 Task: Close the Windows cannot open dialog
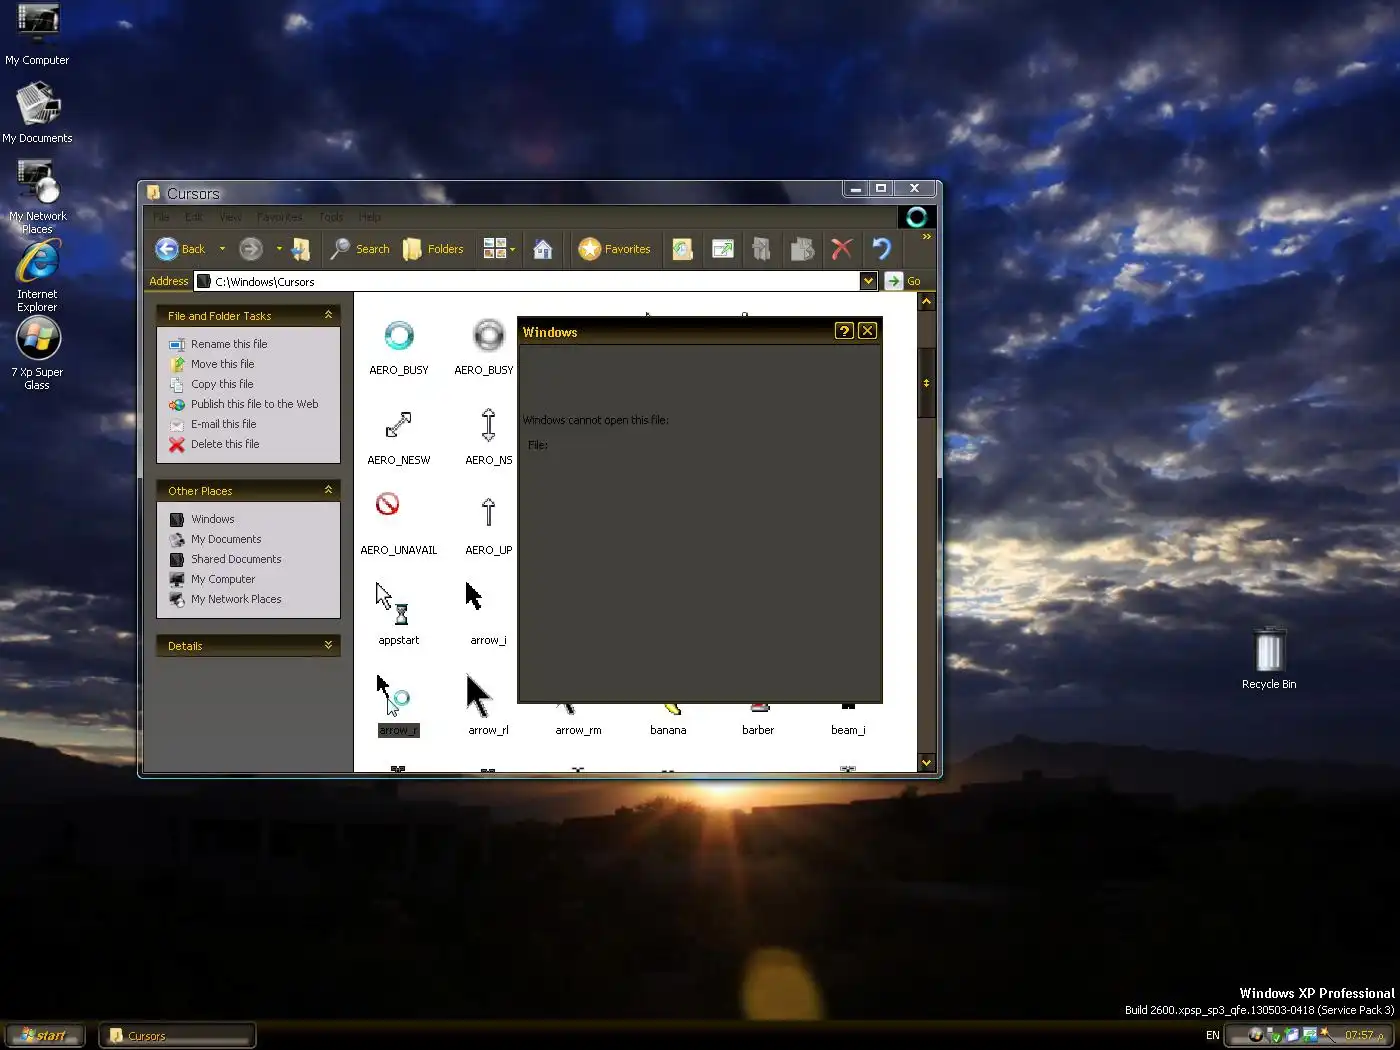tap(867, 331)
